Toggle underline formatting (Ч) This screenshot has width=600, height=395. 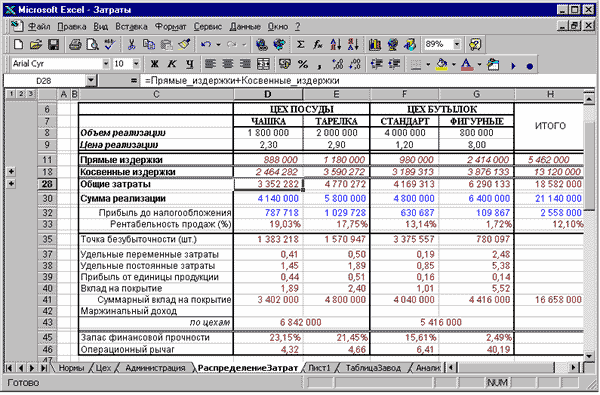[189, 64]
